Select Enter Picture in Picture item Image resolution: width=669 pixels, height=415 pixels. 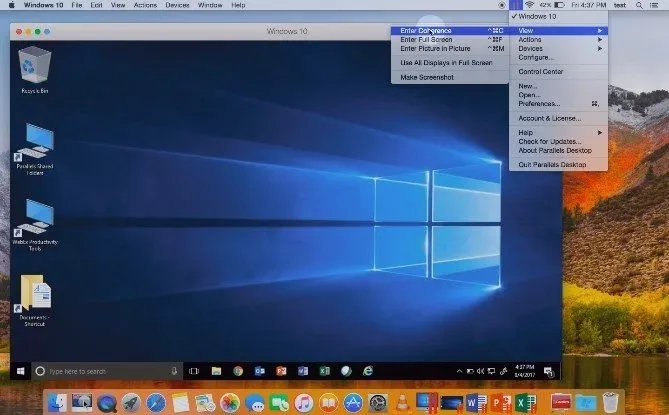450,48
